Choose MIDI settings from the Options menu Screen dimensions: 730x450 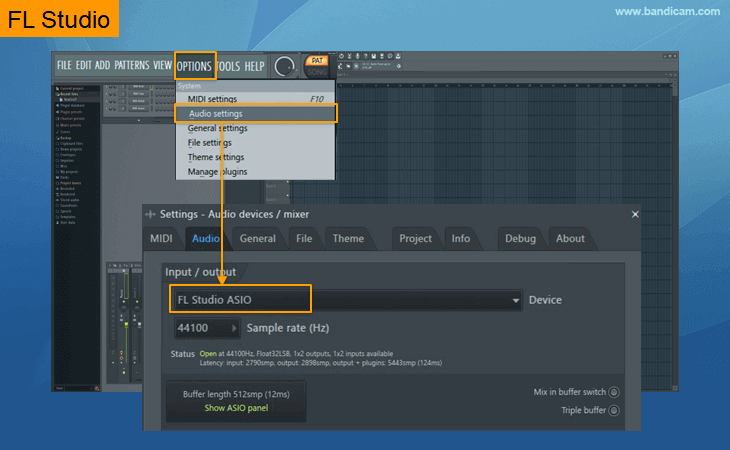click(x=256, y=99)
